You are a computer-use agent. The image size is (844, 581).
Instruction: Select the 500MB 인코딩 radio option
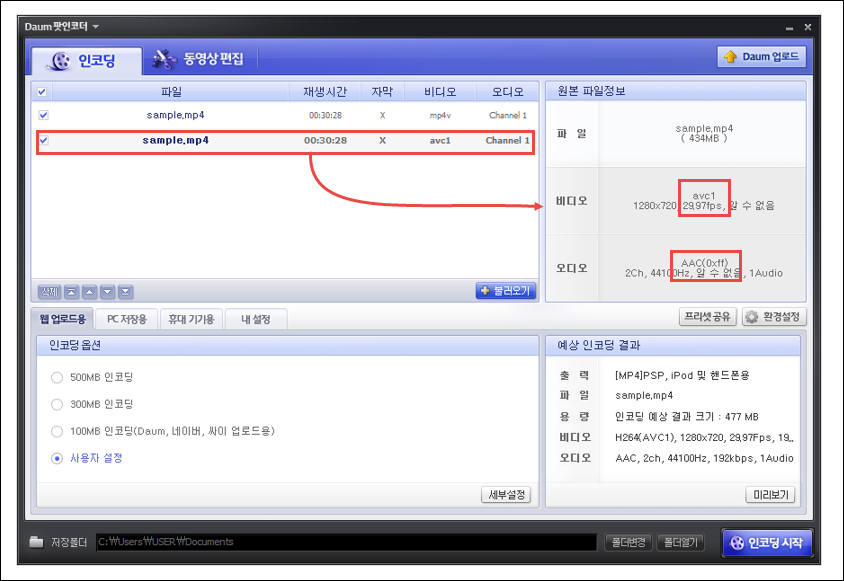(57, 378)
